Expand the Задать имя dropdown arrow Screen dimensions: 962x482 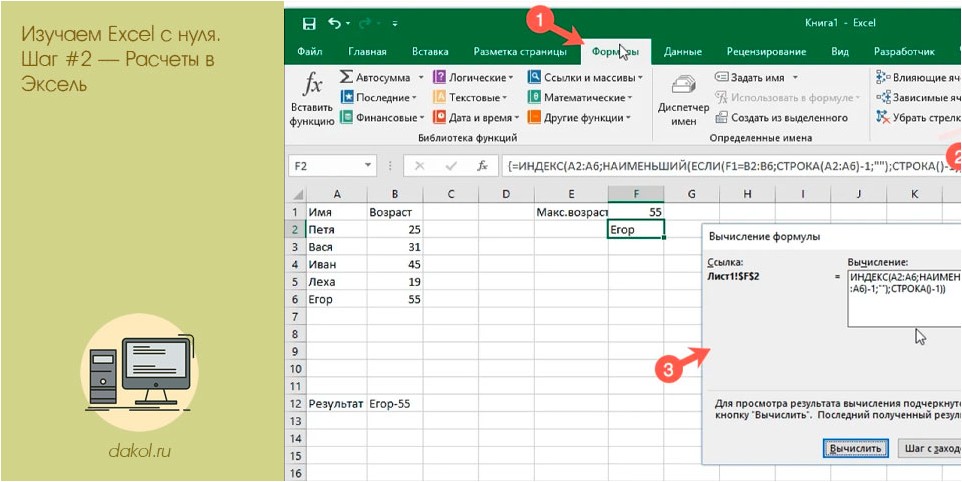coord(795,78)
